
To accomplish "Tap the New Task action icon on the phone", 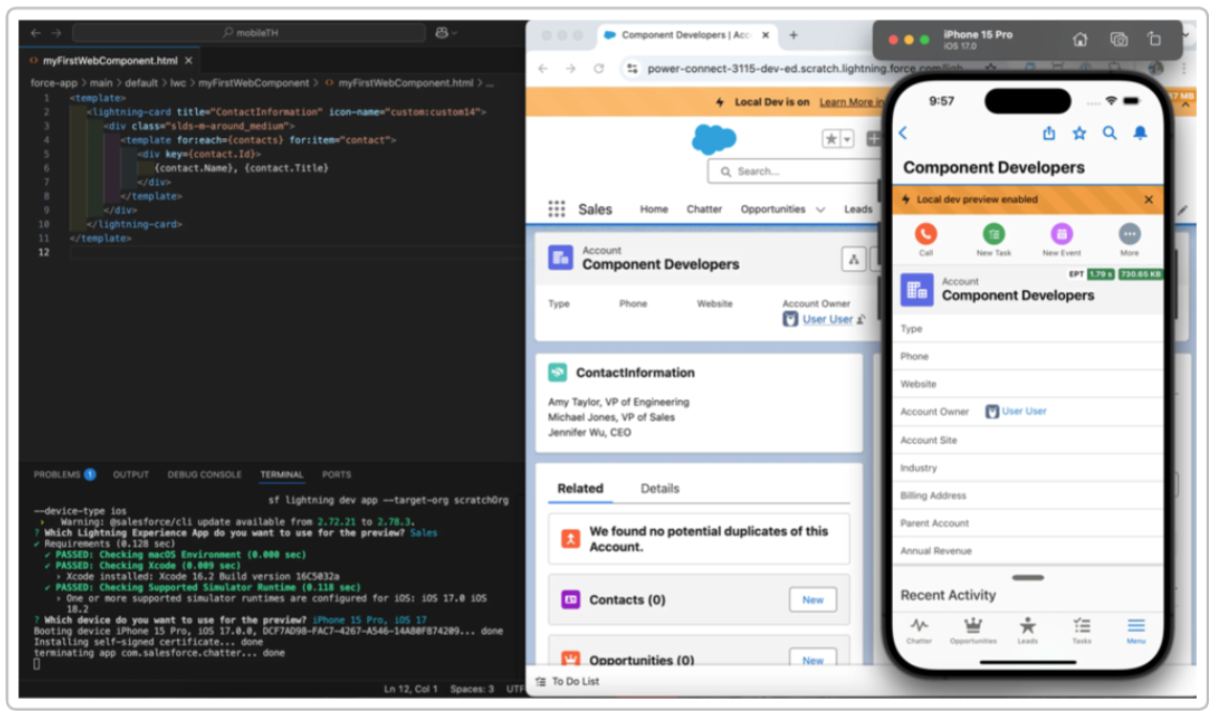I will click(993, 233).
